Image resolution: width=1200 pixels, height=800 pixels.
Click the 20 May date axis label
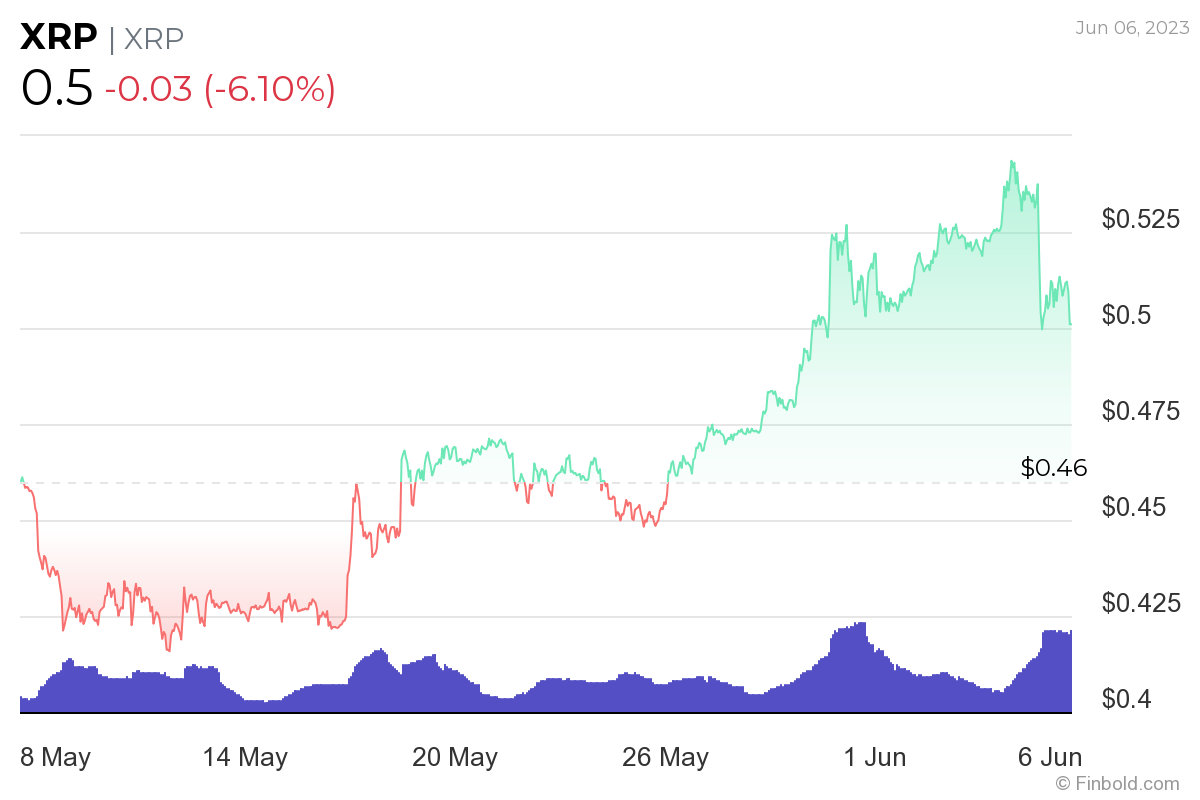coord(455,757)
